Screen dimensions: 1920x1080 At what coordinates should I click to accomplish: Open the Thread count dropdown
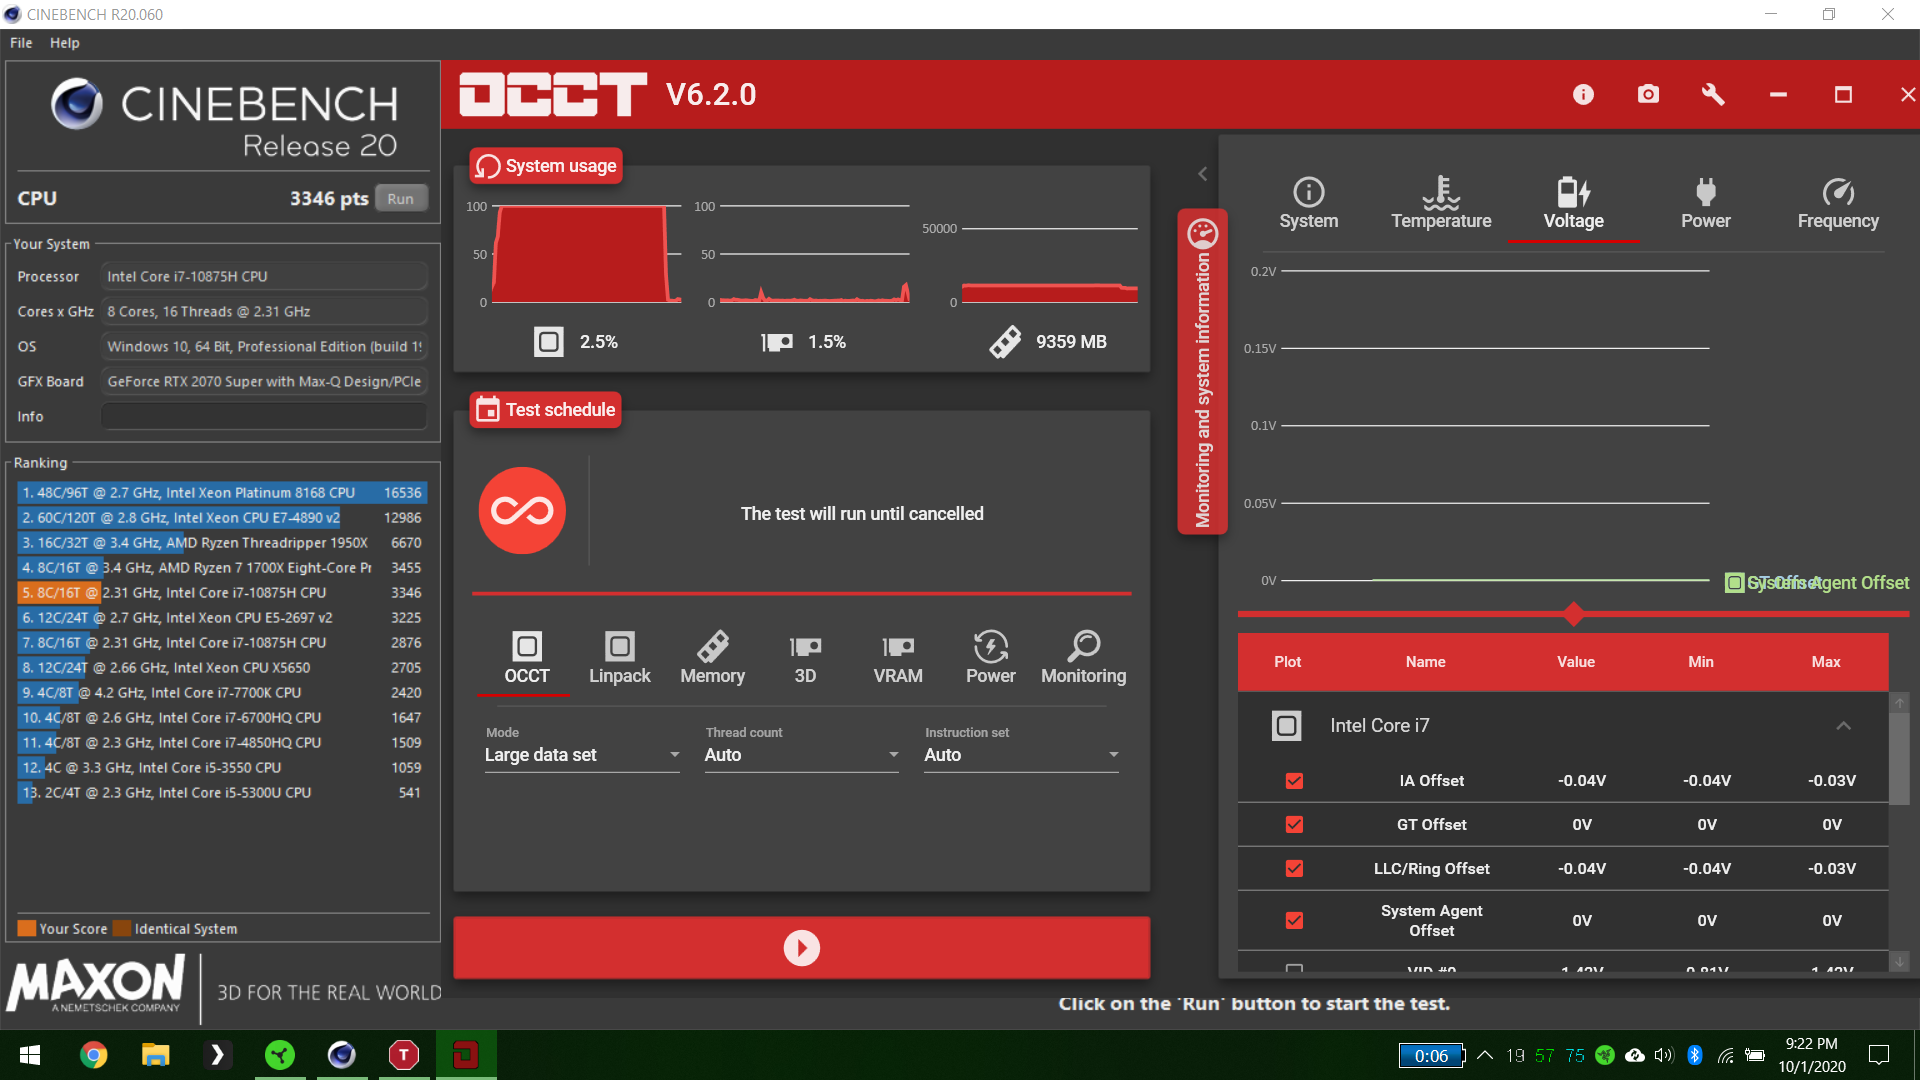[x=802, y=755]
